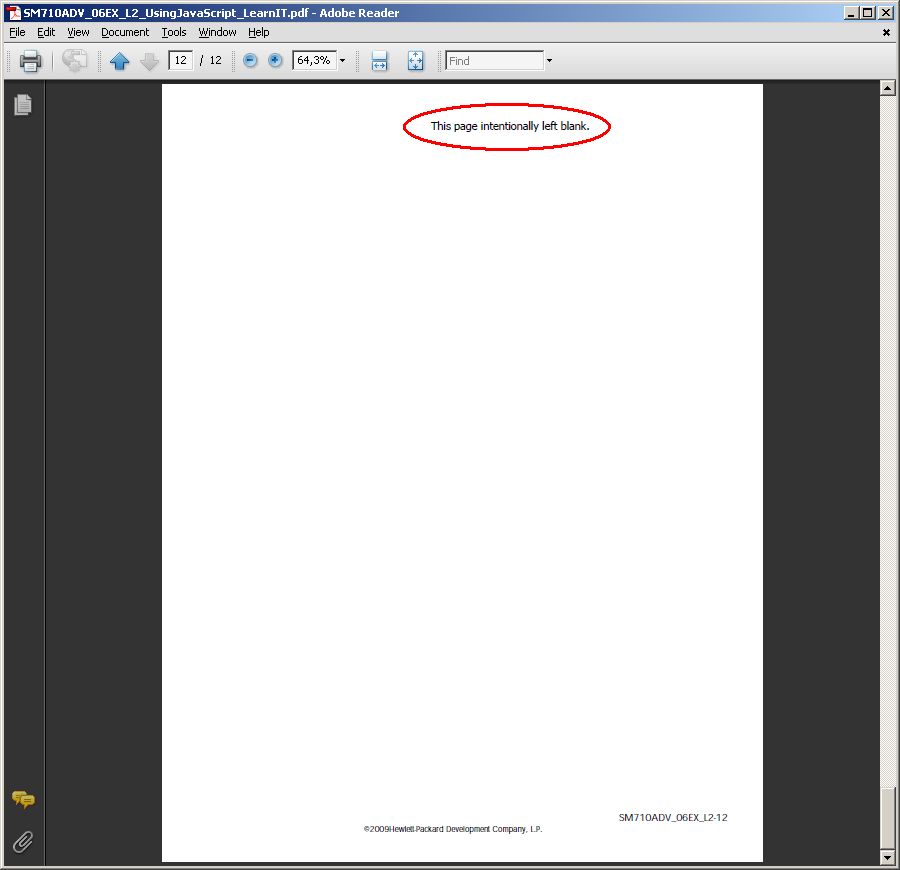Viewport: 900px width, 870px height.
Task: Select the Fit Full Page icon
Action: (x=416, y=60)
